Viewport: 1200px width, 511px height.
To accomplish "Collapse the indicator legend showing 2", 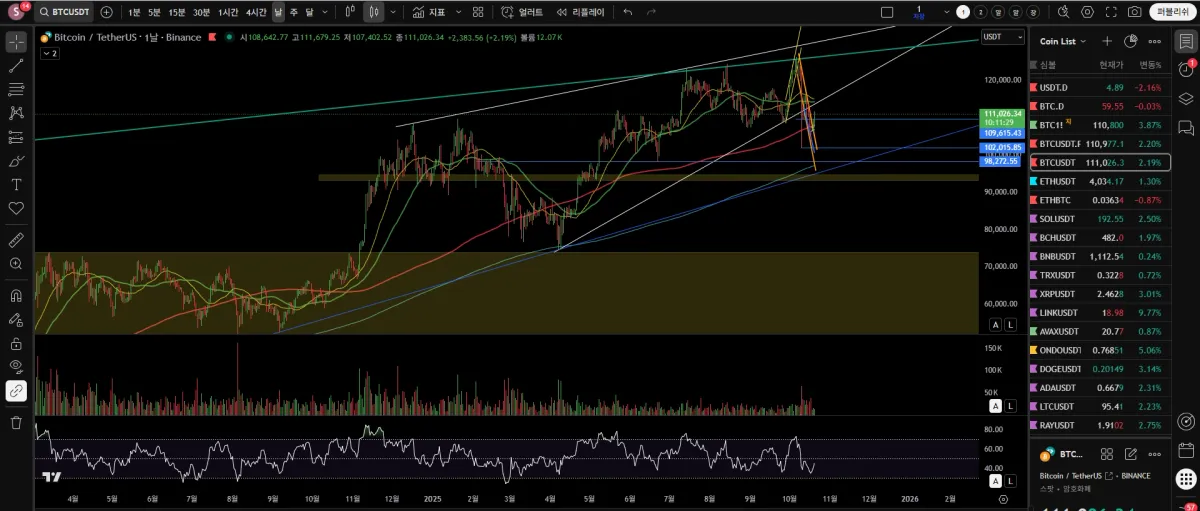I will [49, 54].
